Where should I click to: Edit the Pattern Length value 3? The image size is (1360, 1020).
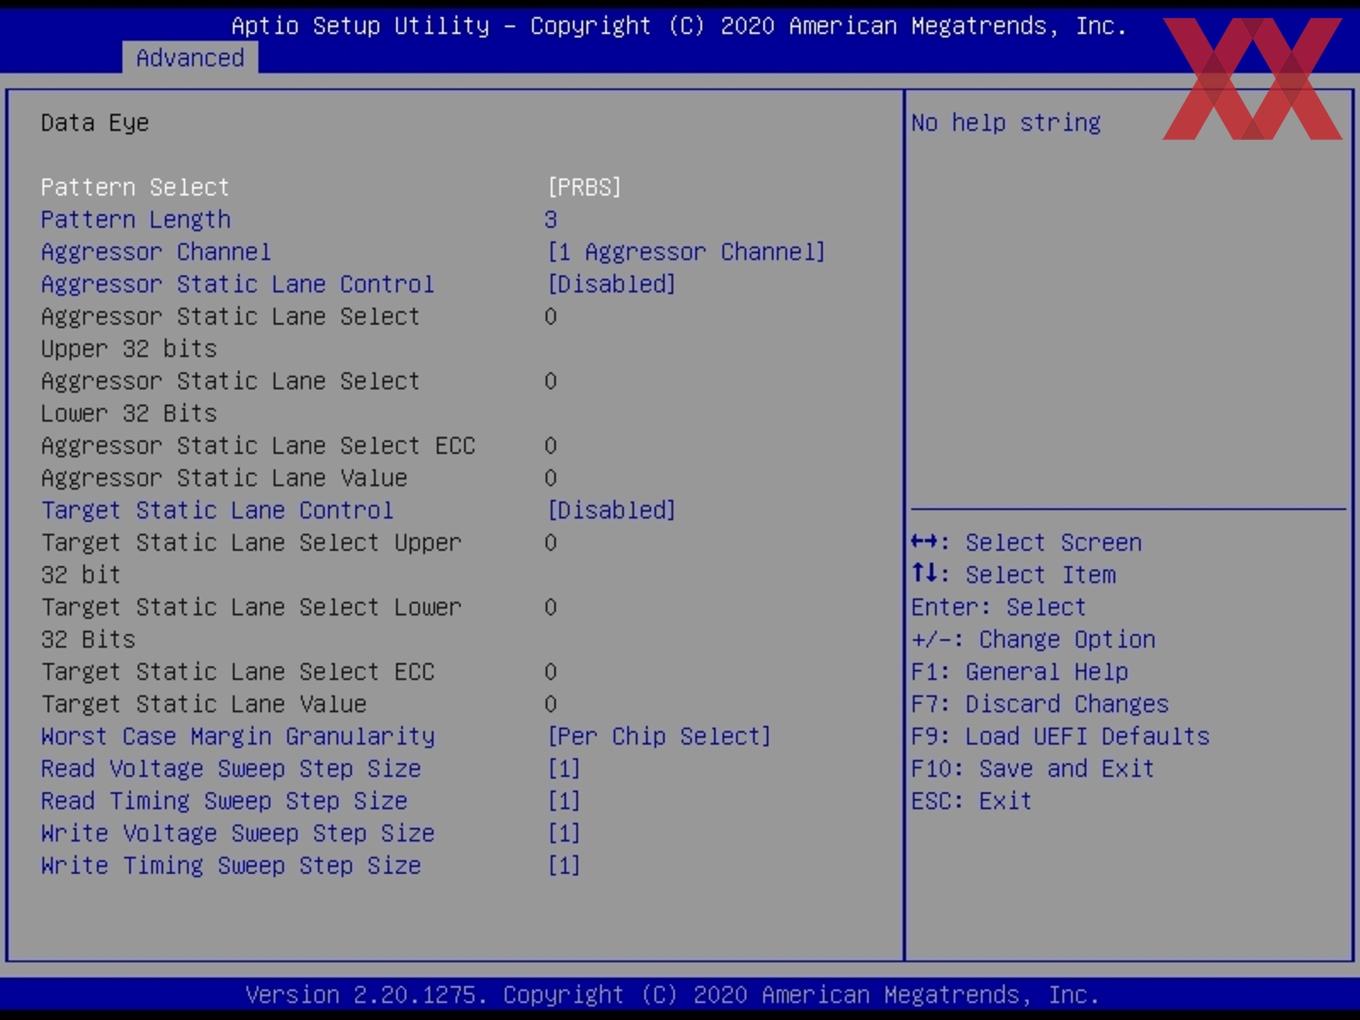(x=551, y=219)
